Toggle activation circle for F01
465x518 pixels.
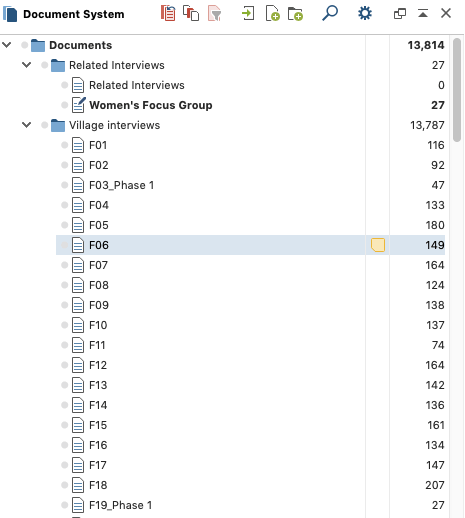coord(65,145)
